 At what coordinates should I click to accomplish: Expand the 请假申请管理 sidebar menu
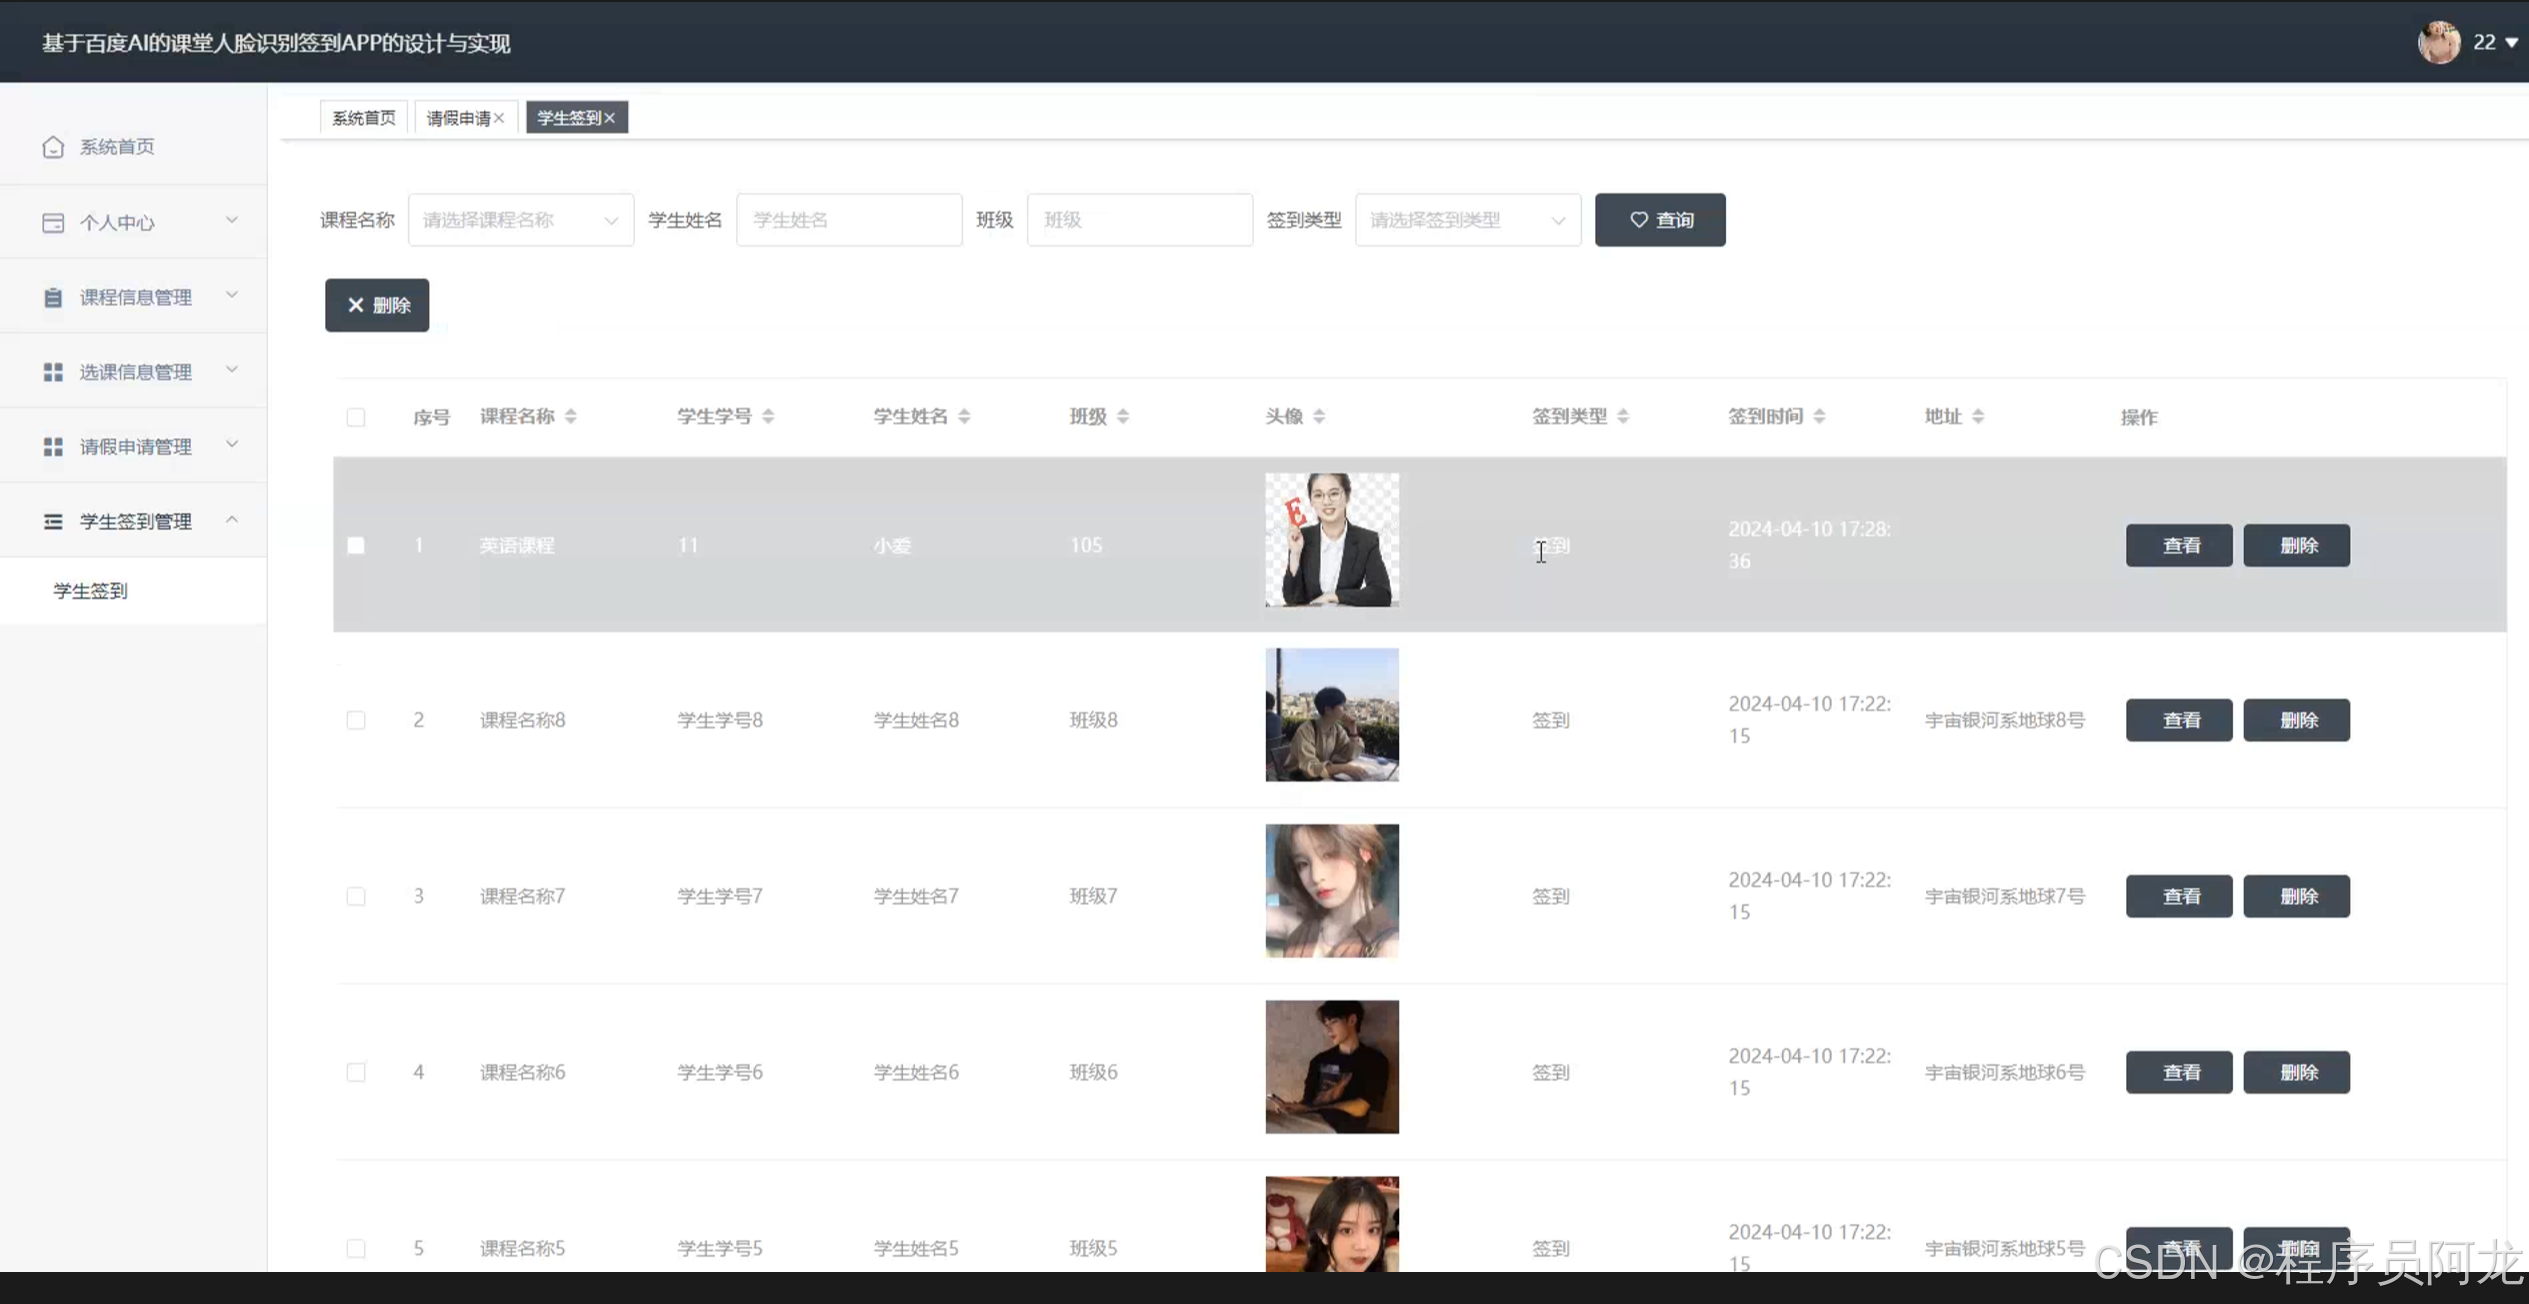(135, 446)
